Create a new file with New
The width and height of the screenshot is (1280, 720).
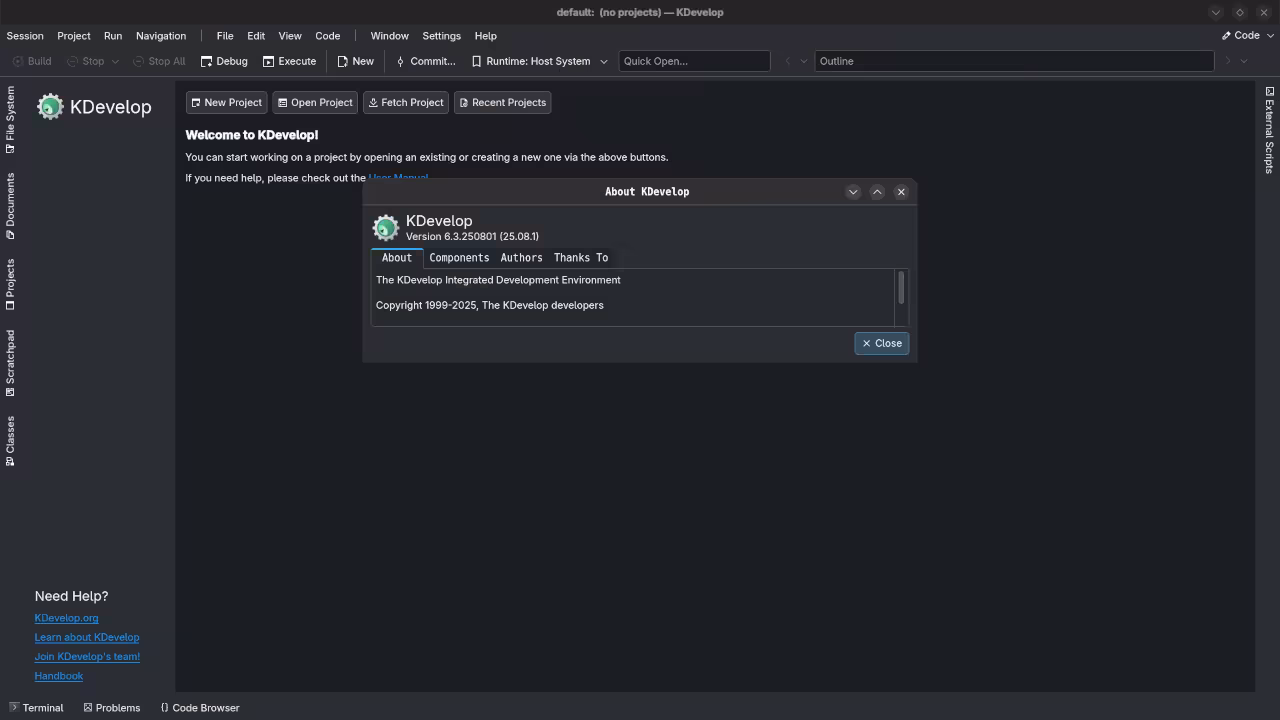[355, 61]
